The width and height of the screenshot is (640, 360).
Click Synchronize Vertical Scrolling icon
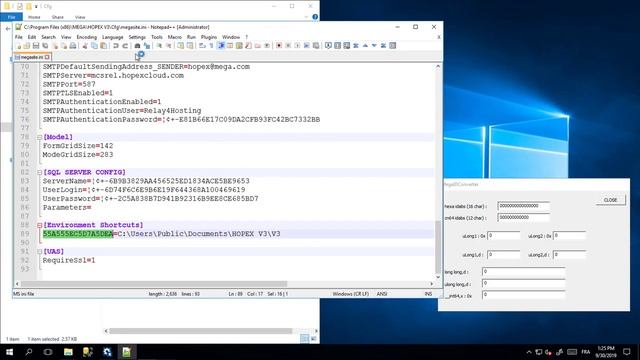[180, 46]
